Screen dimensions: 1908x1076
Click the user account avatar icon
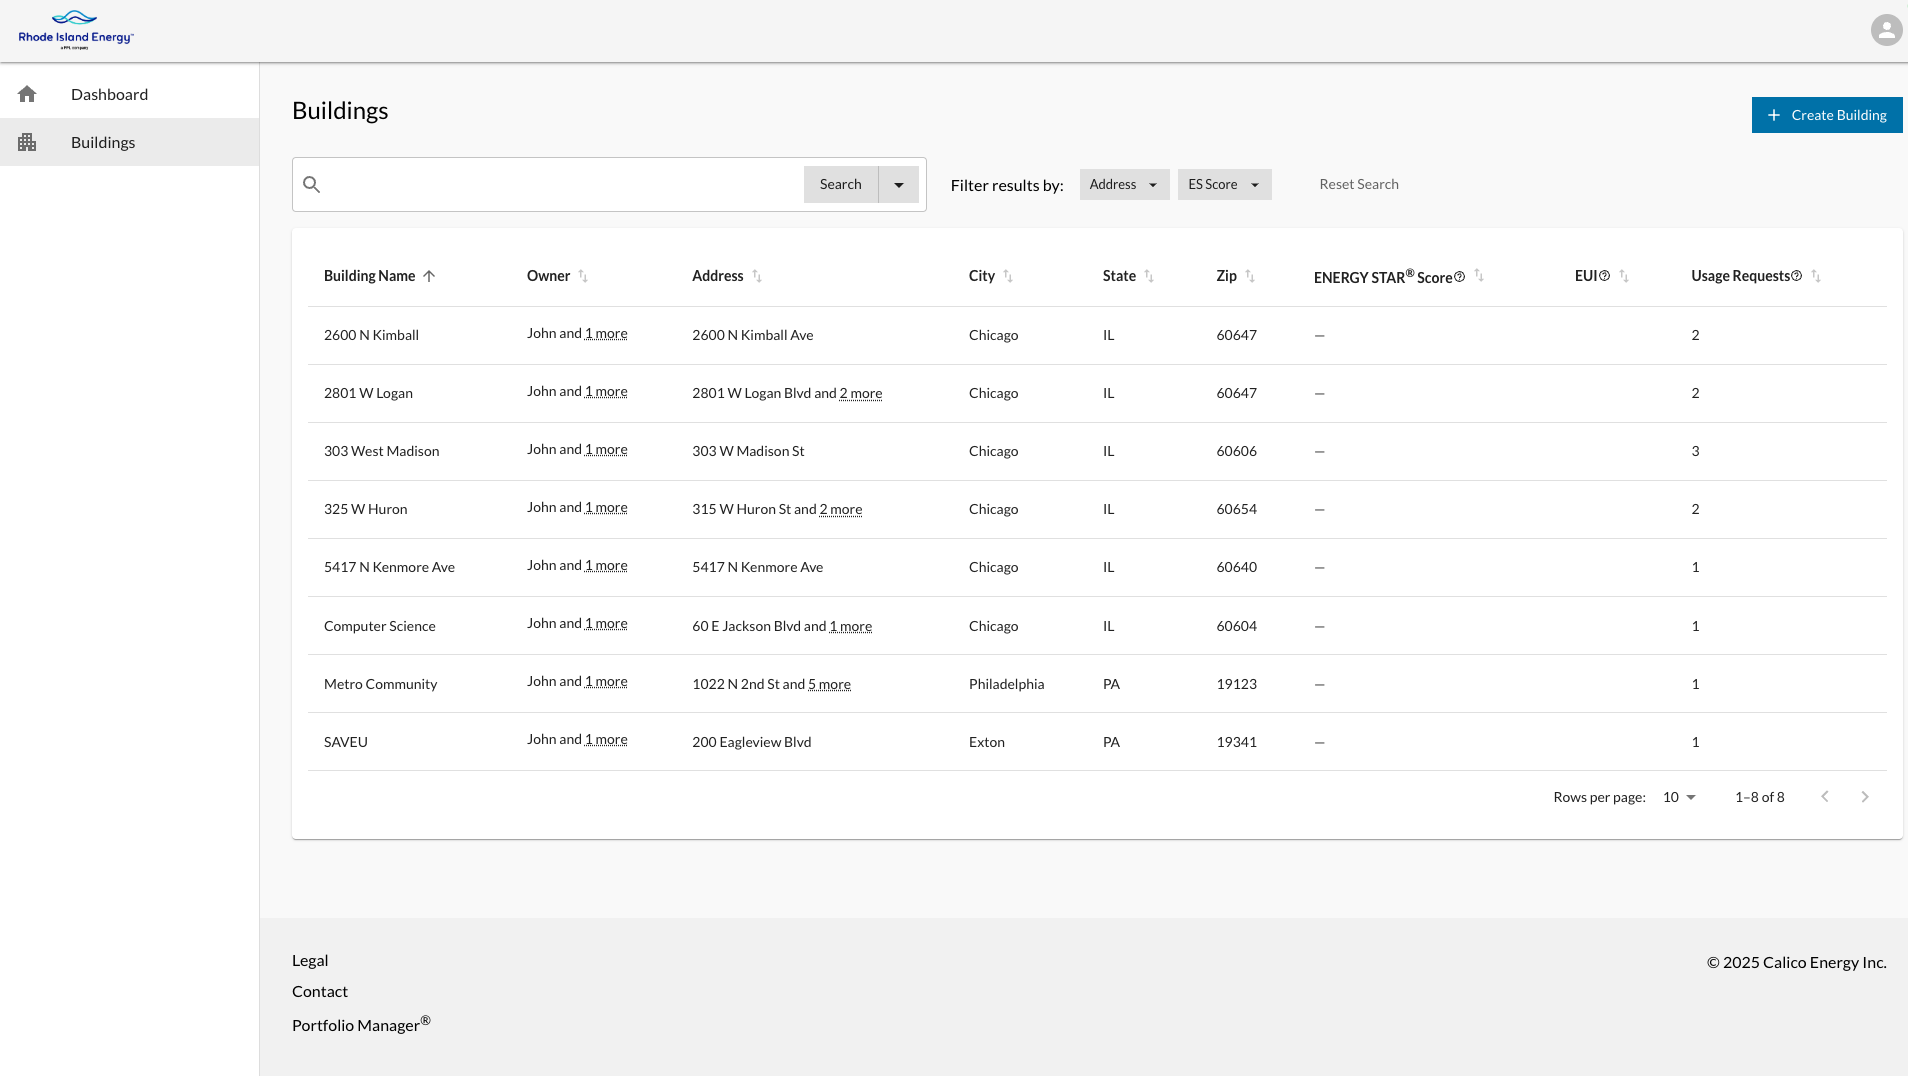[x=1886, y=30]
